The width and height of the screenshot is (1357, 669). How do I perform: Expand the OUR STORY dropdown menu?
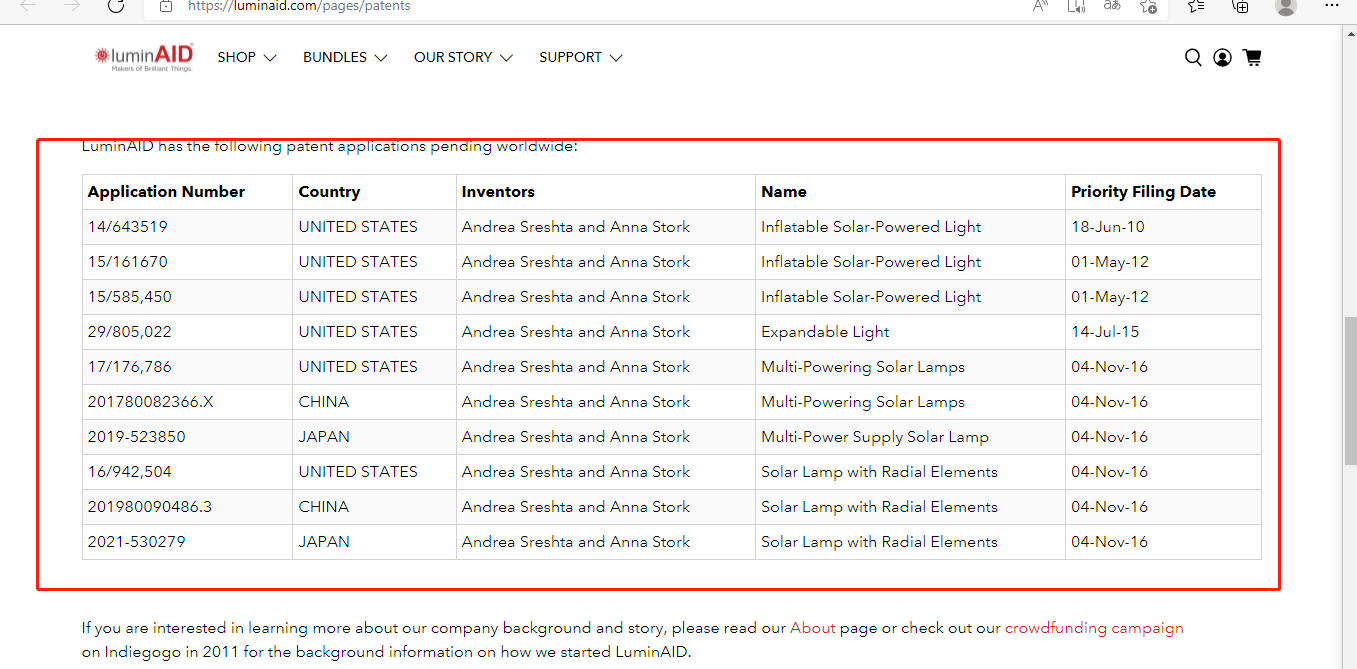(x=463, y=58)
